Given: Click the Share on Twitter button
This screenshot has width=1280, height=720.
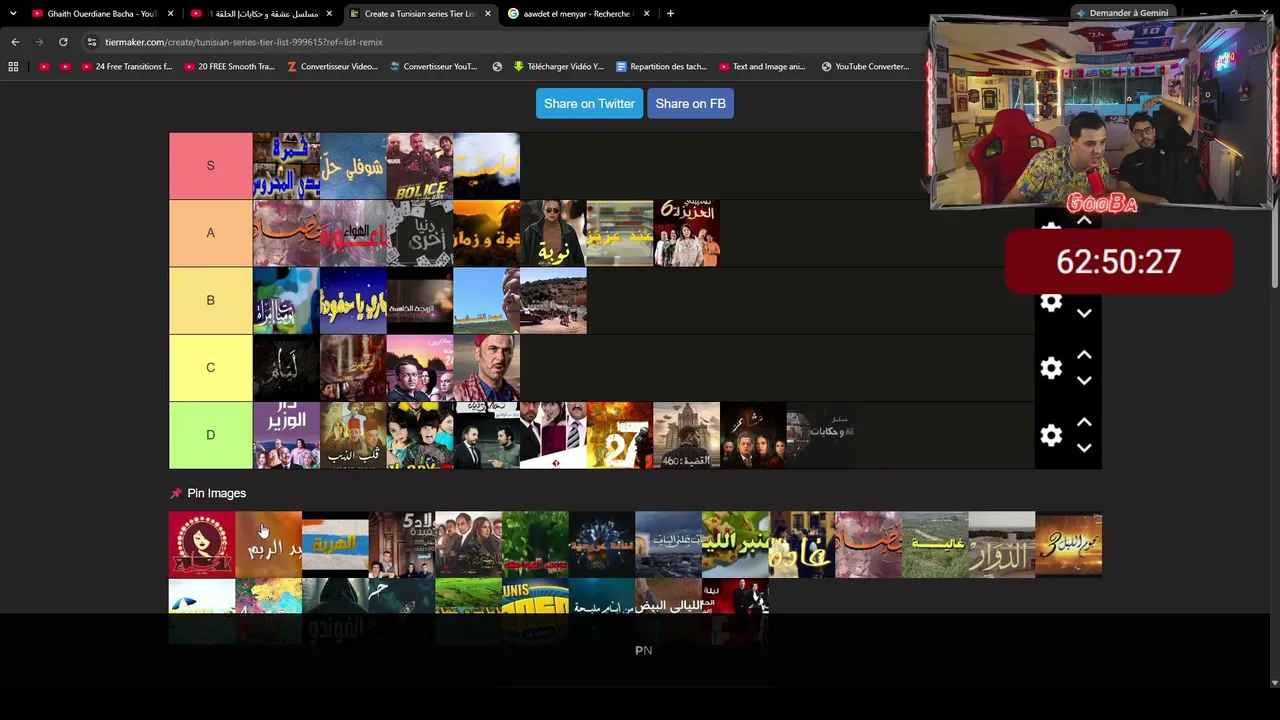Looking at the screenshot, I should 589,104.
